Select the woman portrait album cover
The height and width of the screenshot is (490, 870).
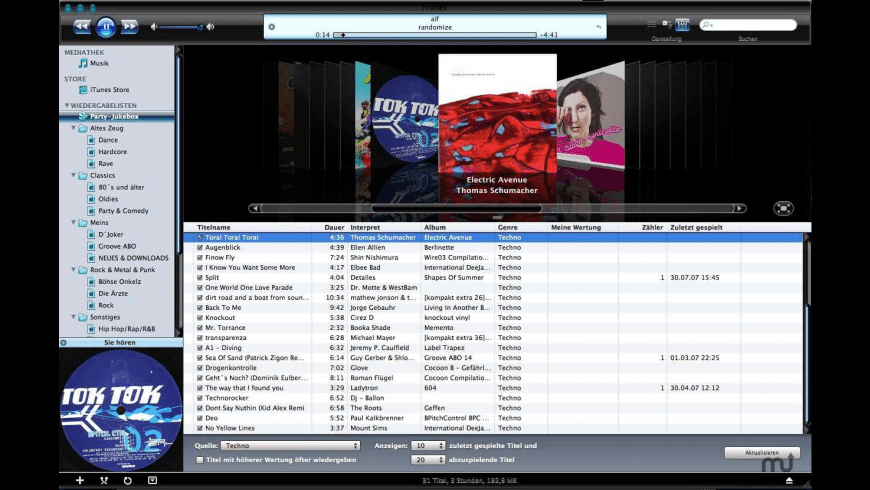point(590,116)
